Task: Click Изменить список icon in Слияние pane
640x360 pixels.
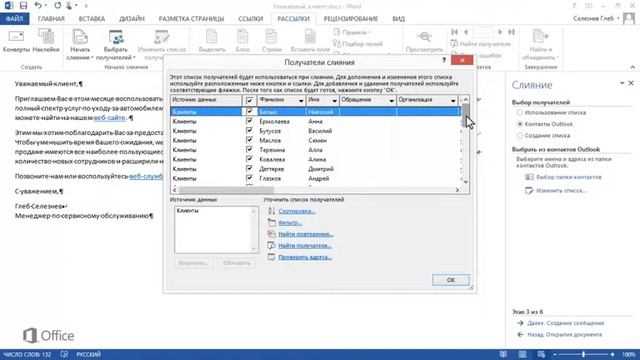Action: point(529,190)
